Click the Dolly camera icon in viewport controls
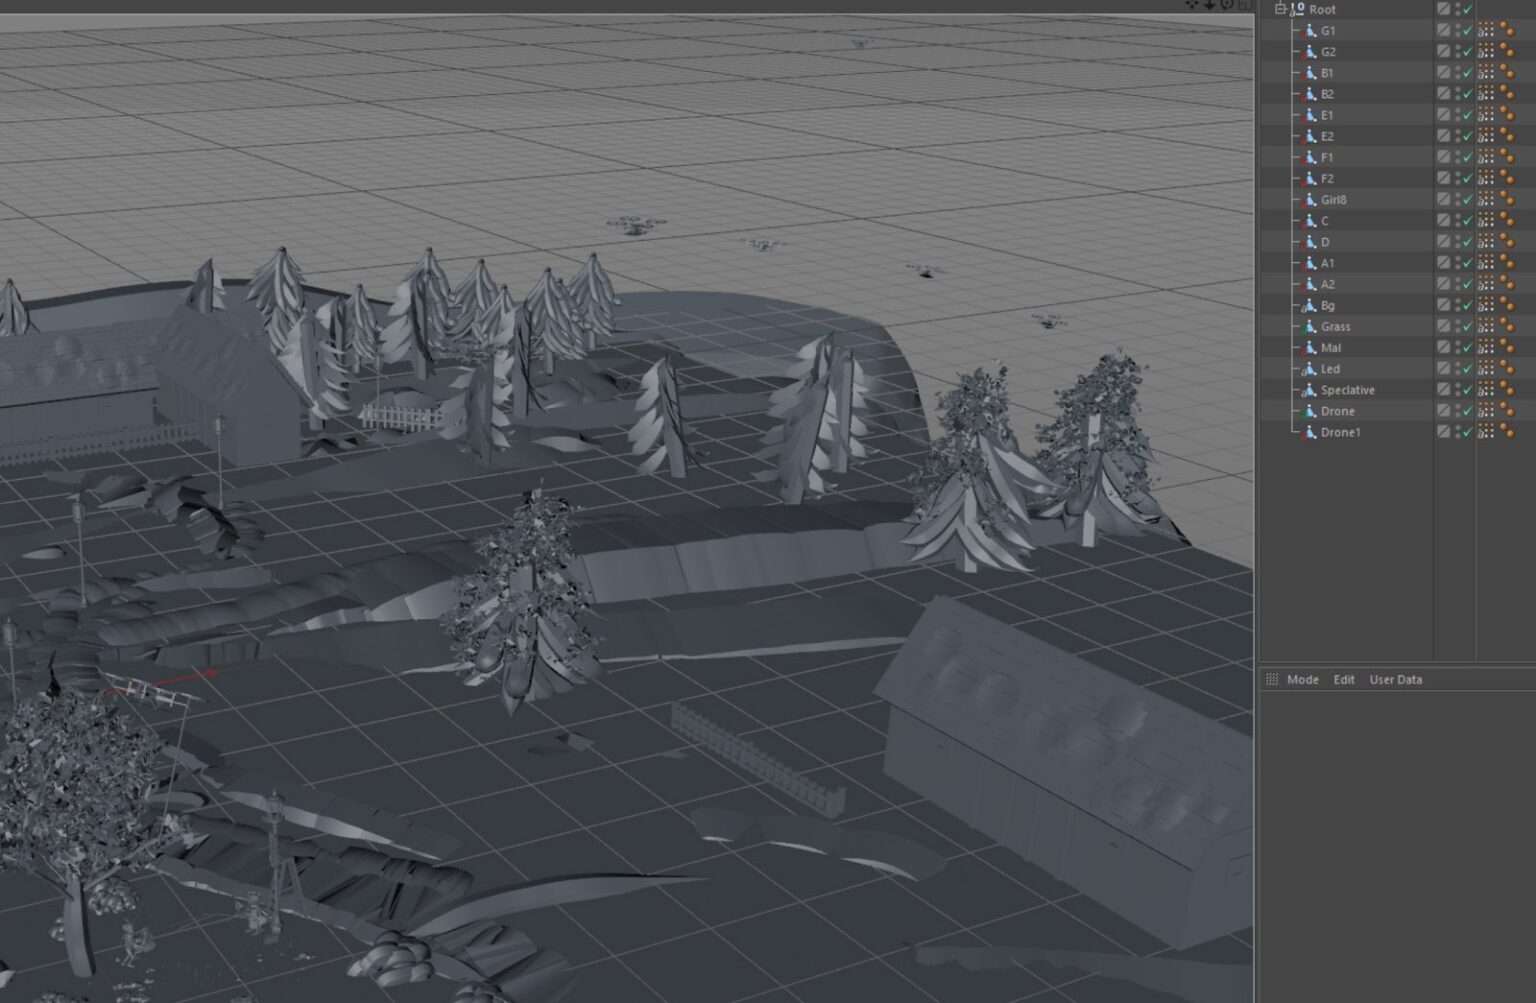 click(x=1210, y=5)
